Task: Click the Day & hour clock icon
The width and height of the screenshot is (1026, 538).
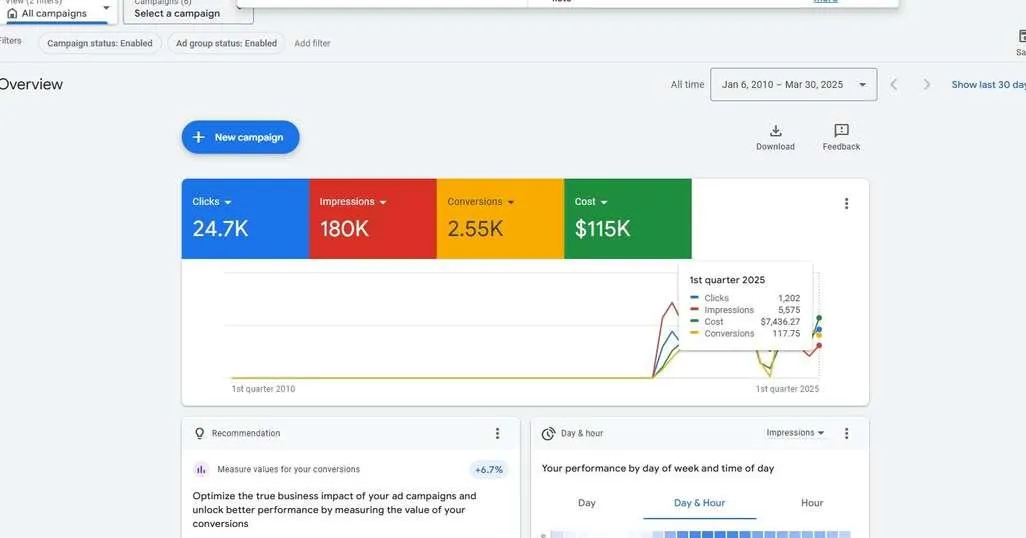Action: tap(548, 433)
